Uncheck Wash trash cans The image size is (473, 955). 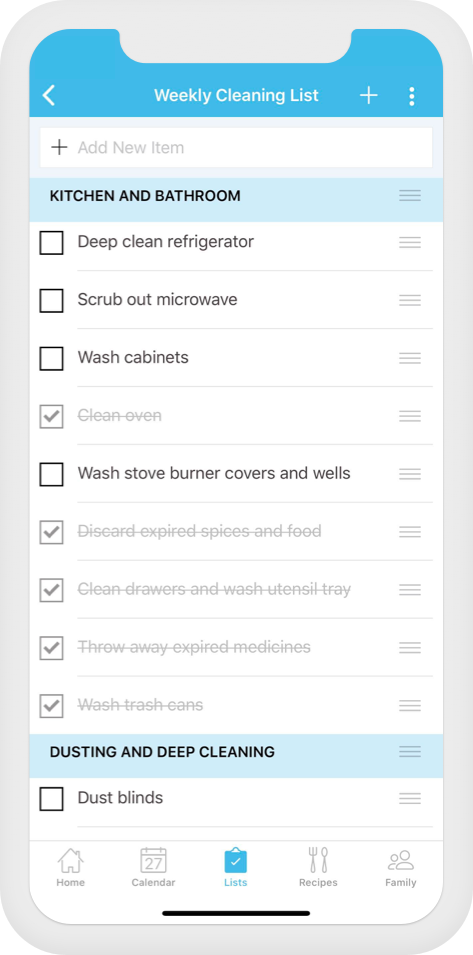coord(51,705)
